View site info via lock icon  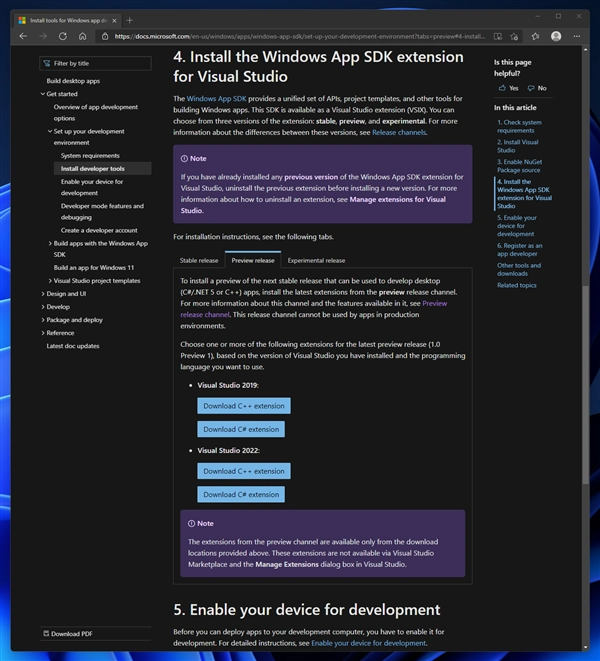tap(105, 37)
